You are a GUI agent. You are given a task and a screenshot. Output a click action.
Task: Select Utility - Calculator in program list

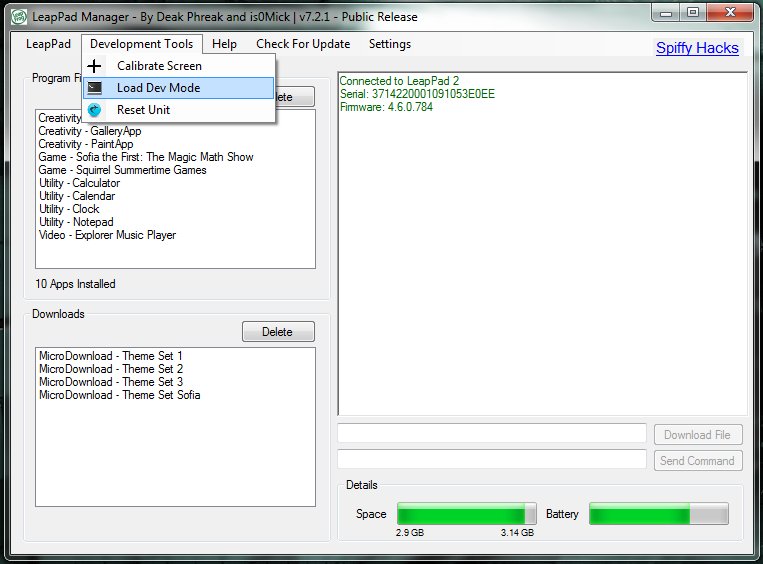point(79,183)
